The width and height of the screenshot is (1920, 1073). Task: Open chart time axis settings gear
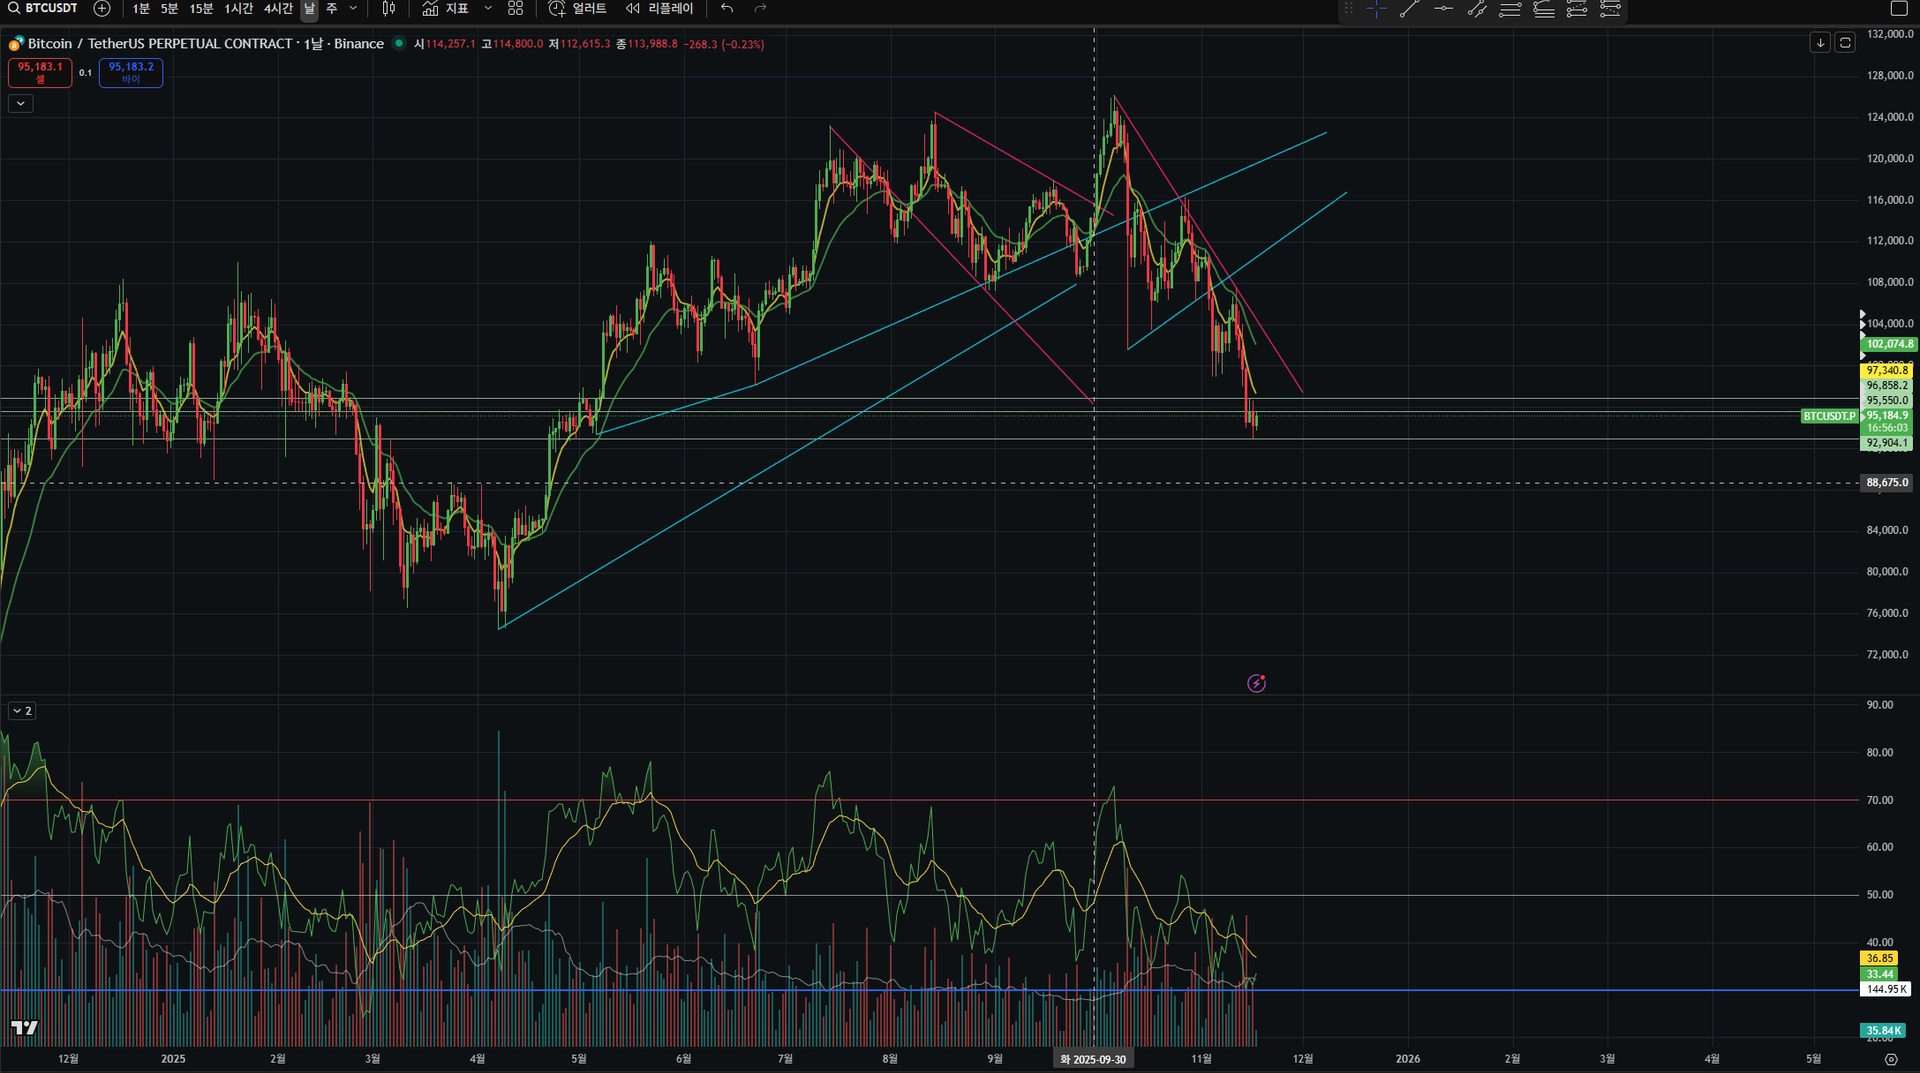1891,1059
